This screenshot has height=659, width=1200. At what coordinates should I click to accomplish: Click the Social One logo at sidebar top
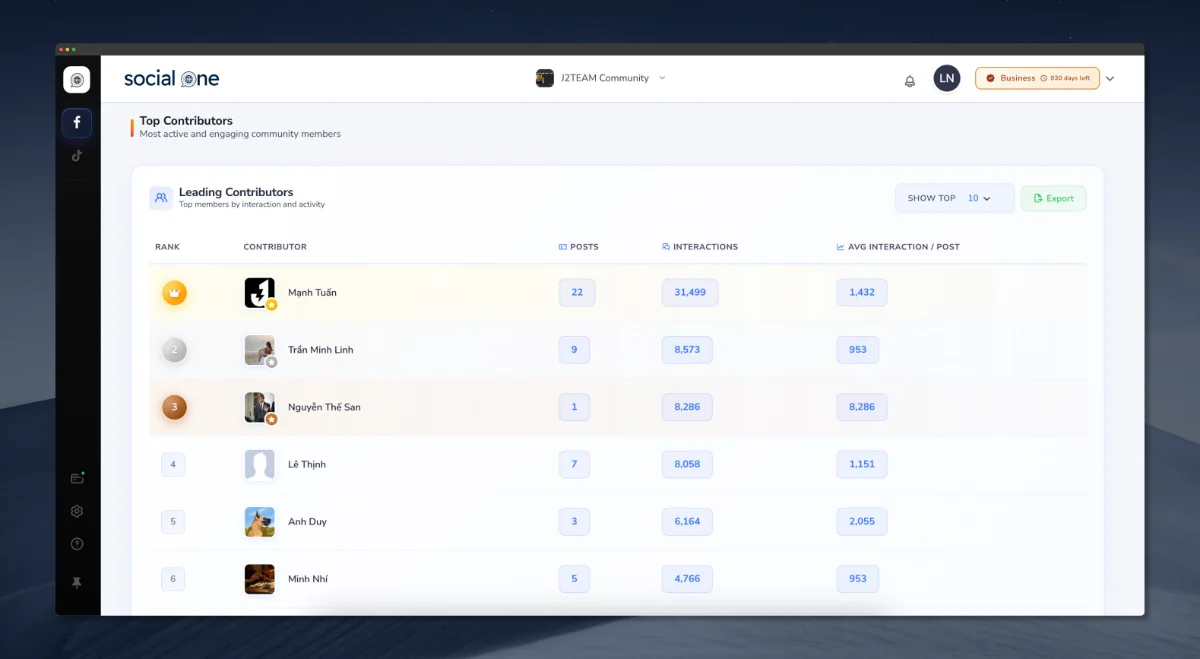pyautogui.click(x=77, y=78)
